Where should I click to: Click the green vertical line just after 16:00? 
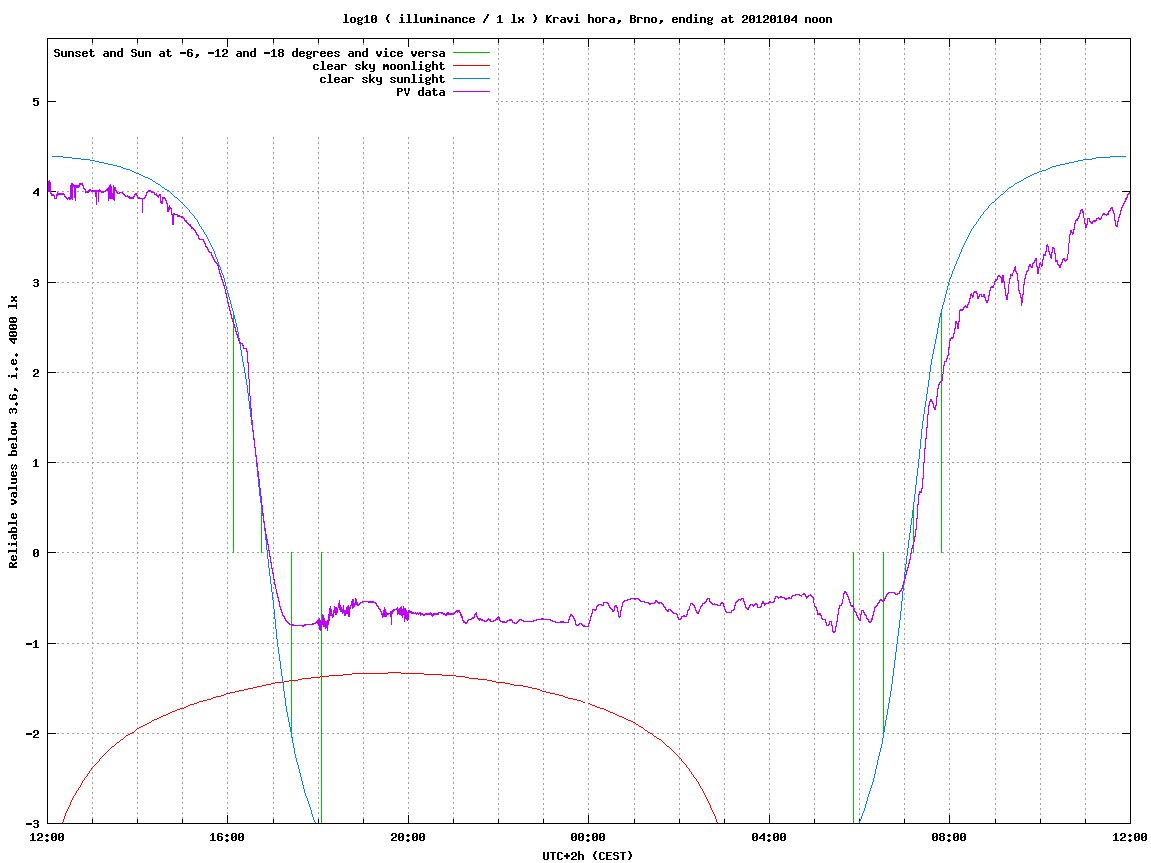point(233,433)
